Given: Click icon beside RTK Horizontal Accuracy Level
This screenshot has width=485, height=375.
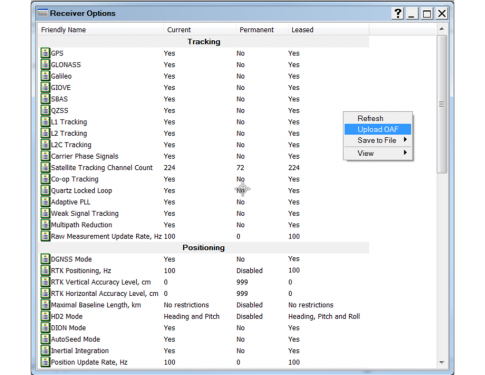Looking at the screenshot, I should tap(45, 293).
